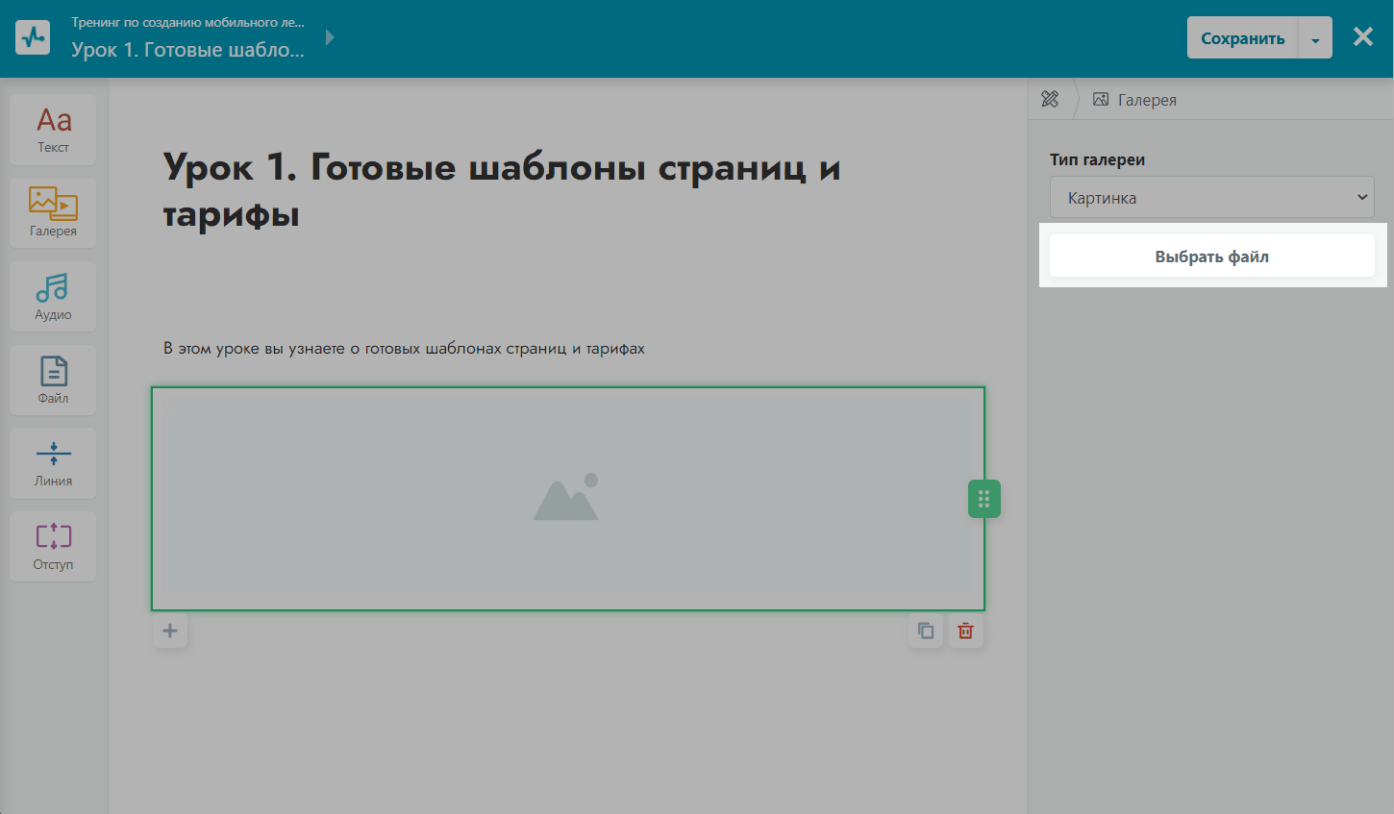Click the Галерея breadcrumb tab
Viewport: 1394px width, 814px height.
point(1135,100)
